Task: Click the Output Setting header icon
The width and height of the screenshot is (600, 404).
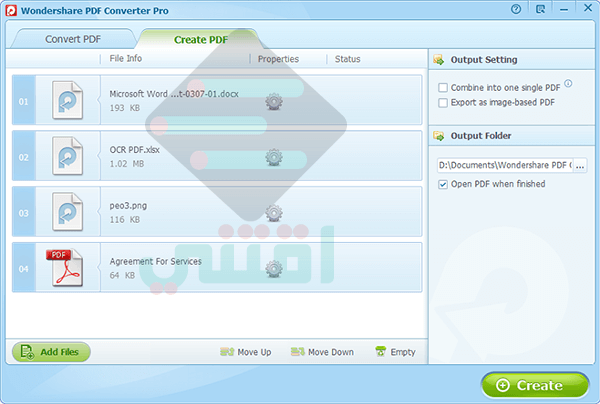Action: [439, 60]
